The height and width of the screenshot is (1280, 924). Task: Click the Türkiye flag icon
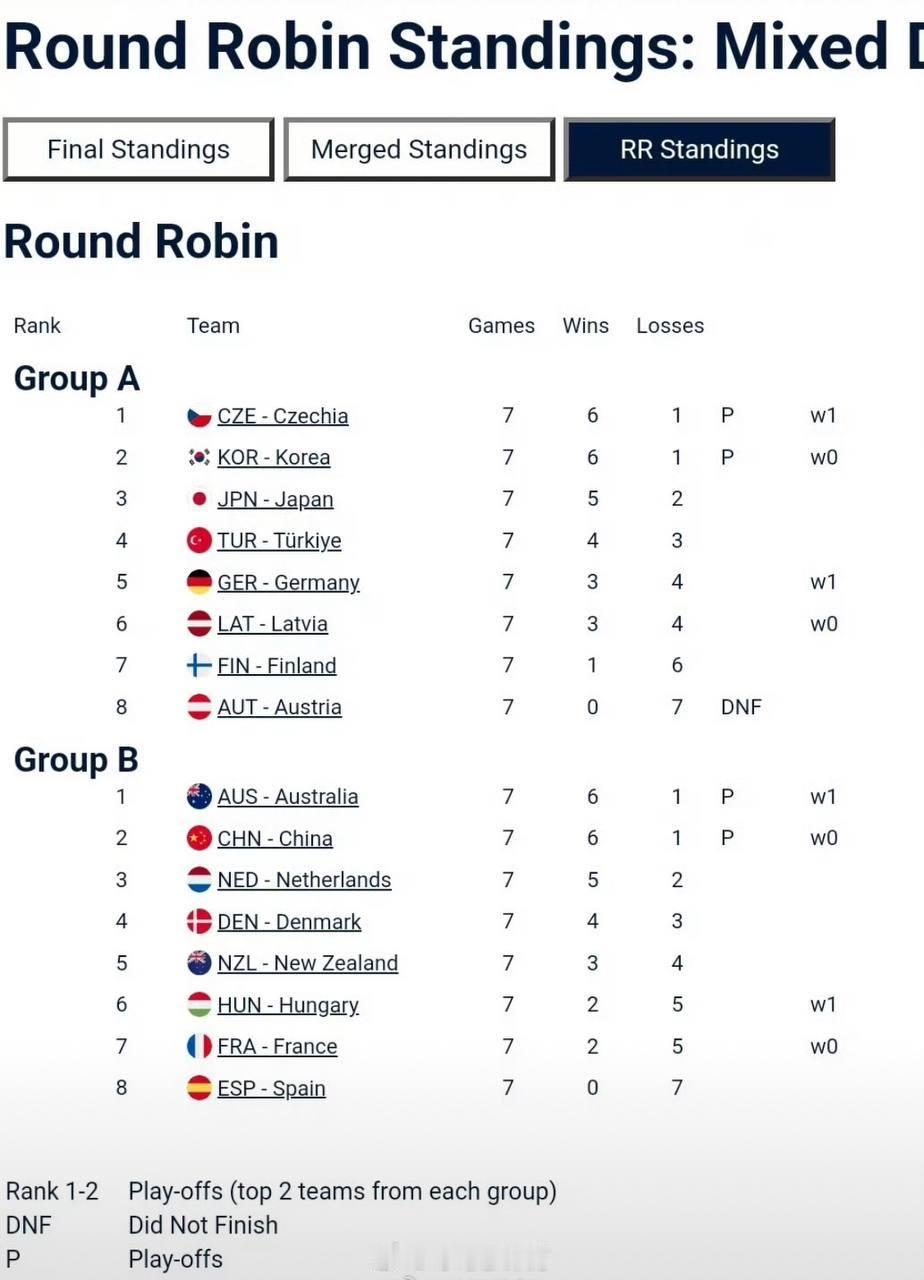199,541
